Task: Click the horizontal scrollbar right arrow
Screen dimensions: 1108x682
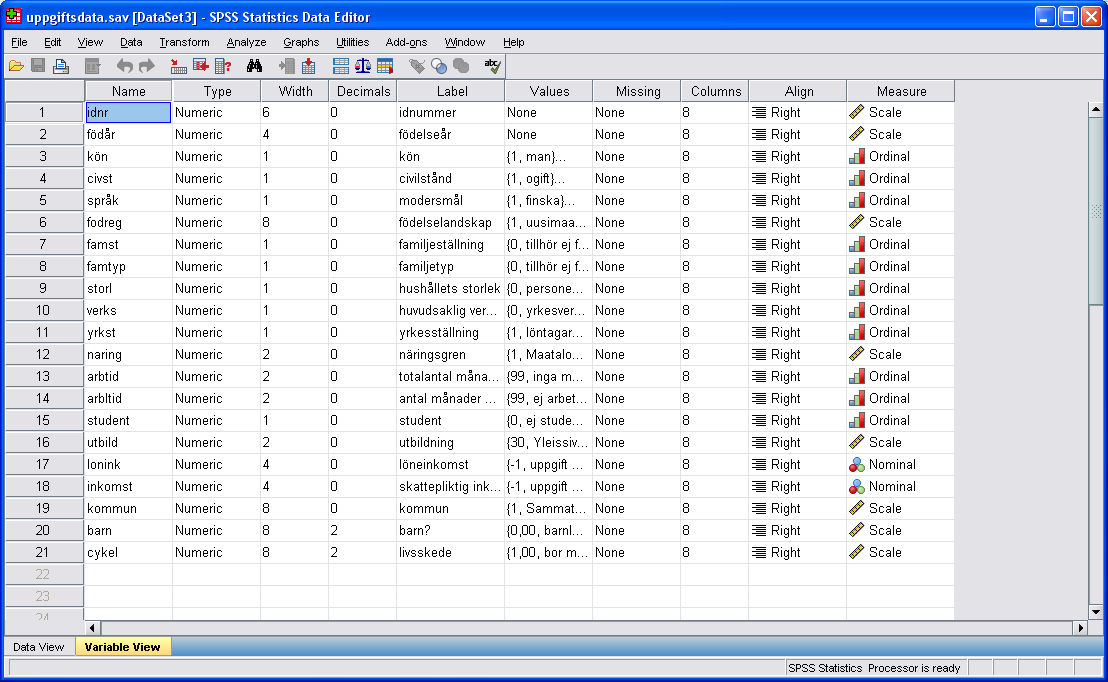Action: point(1080,628)
